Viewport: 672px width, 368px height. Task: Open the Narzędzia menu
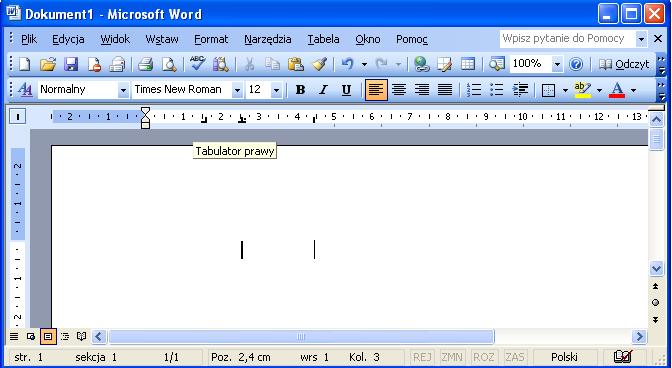[x=268, y=39]
